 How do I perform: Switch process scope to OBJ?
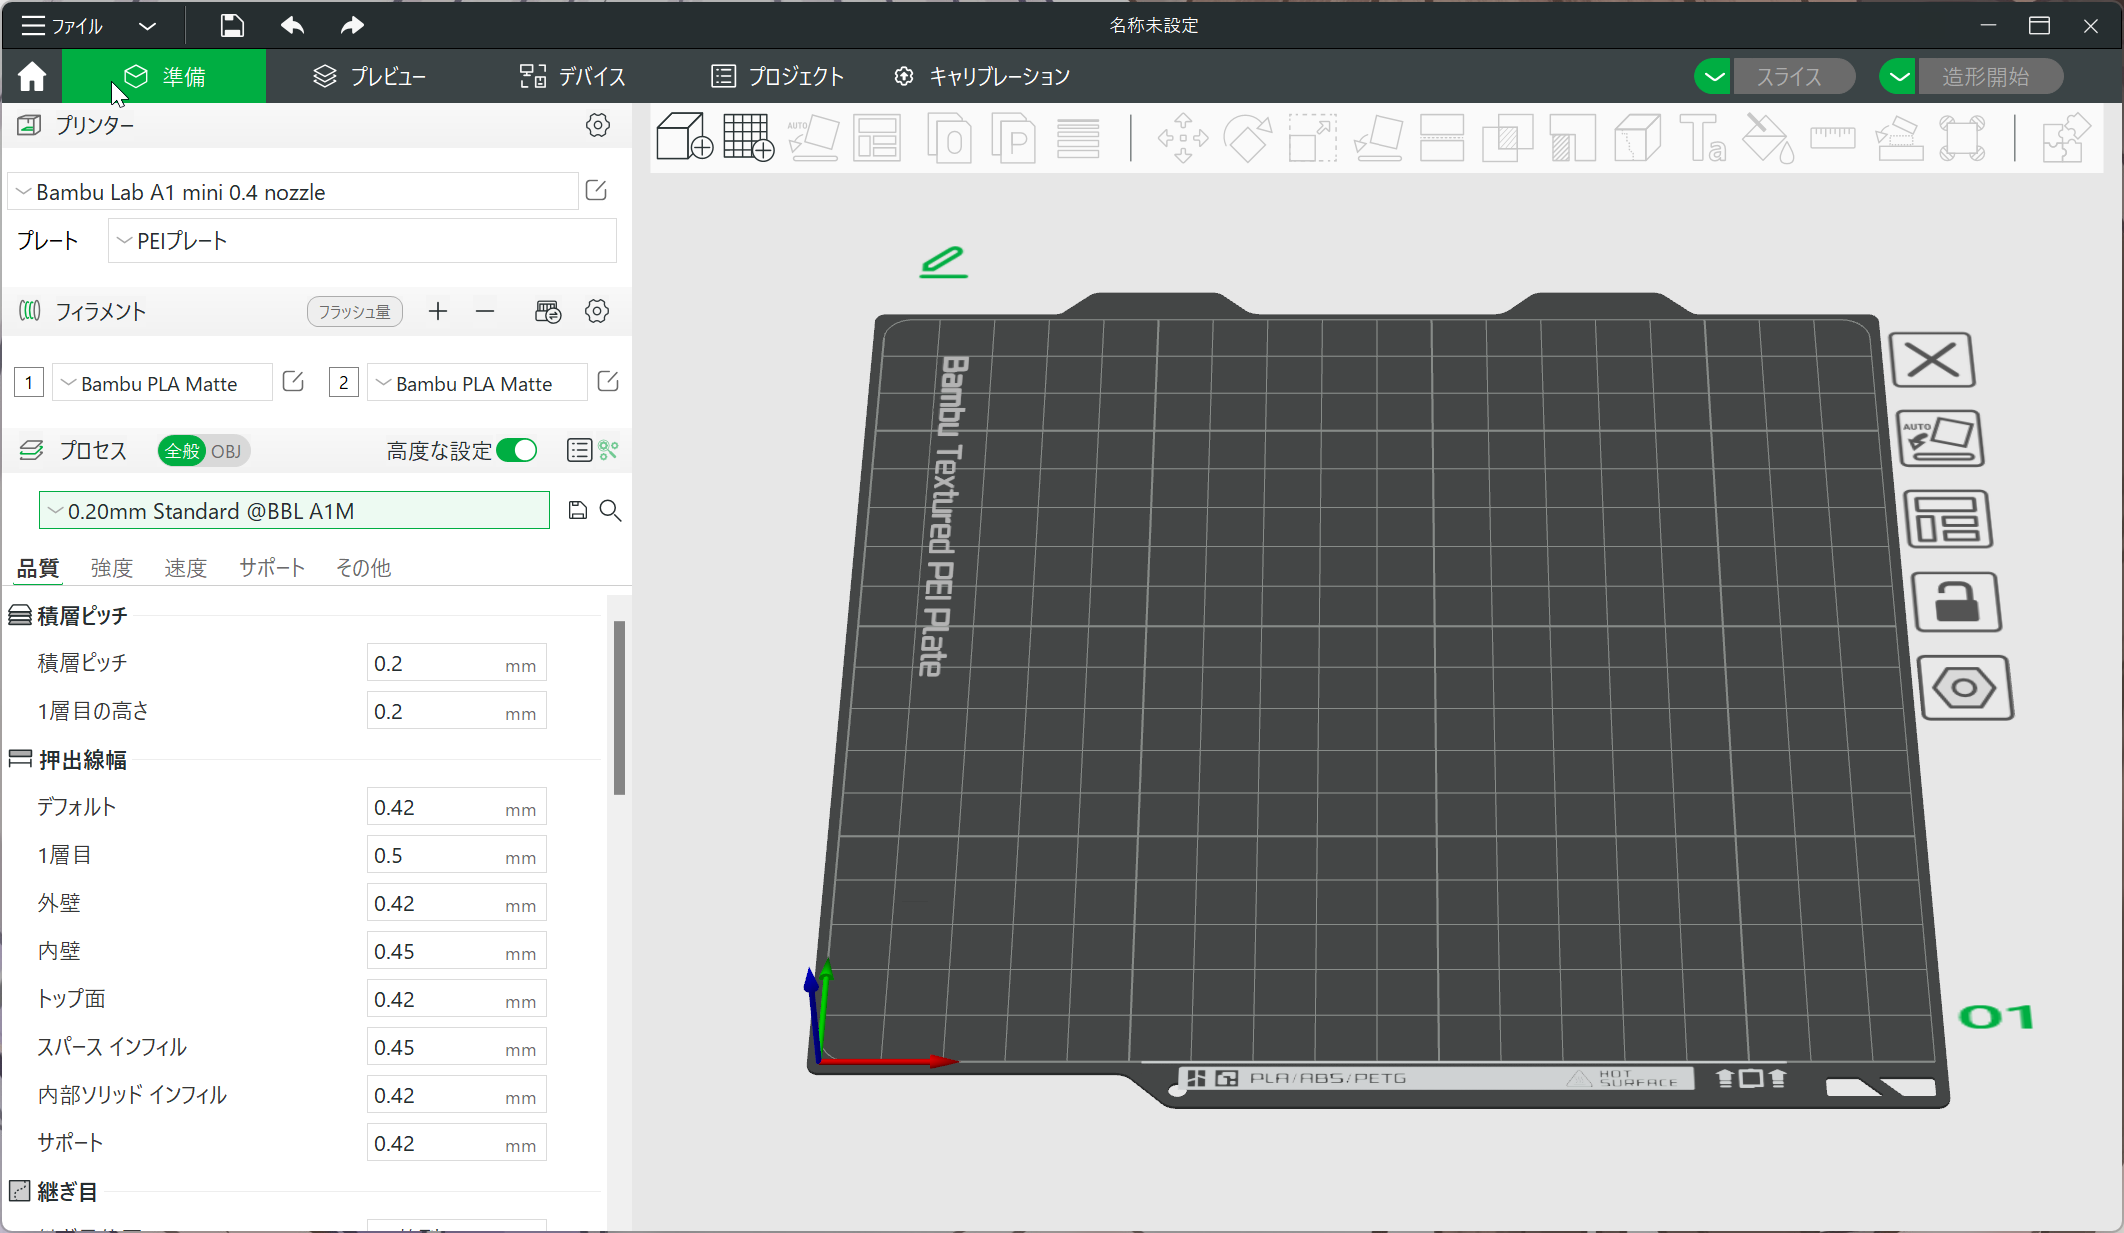[226, 451]
